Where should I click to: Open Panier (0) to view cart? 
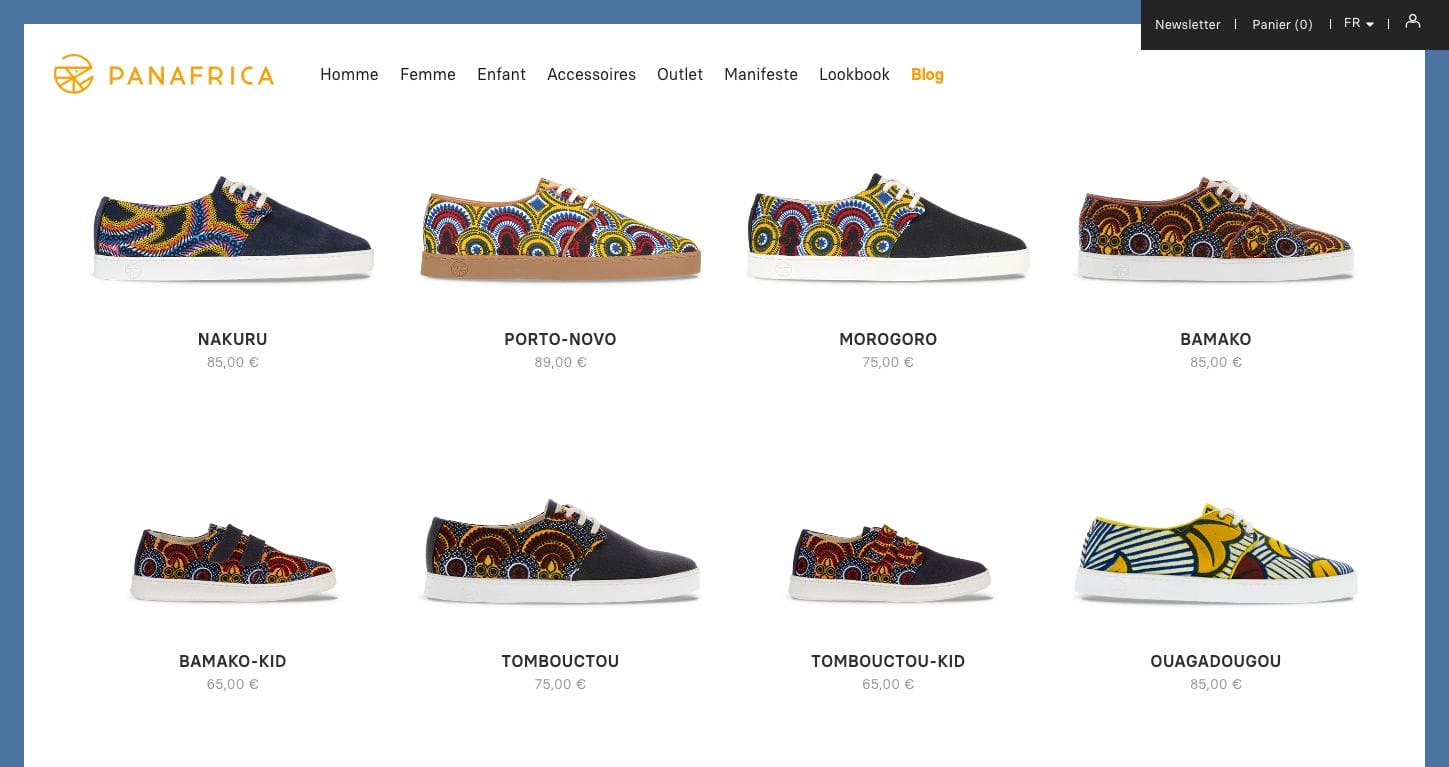click(x=1282, y=24)
